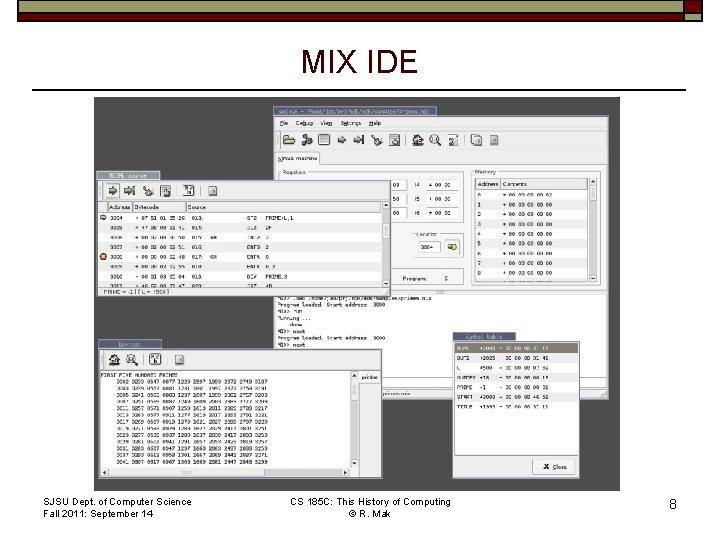The height and width of the screenshot is (540, 720).
Task: Click the character-format icon in Devices toolbar
Action: coord(155,360)
